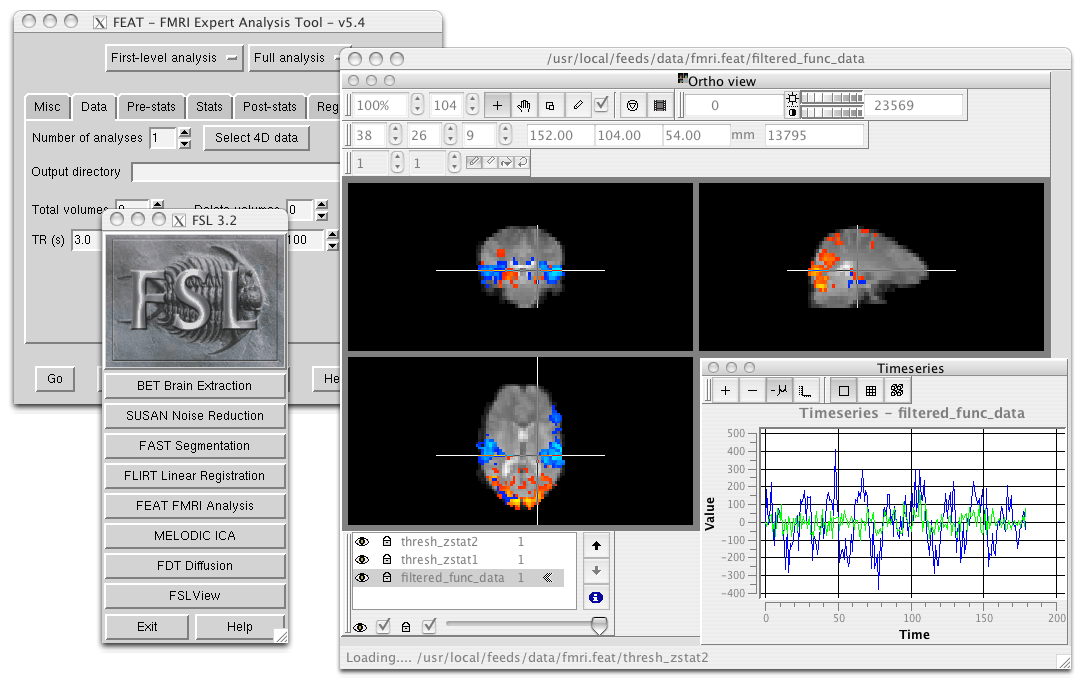Toggle the checkbox in Ortho view main toolbar
The width and height of the screenshot is (1088, 682).
[x=602, y=105]
